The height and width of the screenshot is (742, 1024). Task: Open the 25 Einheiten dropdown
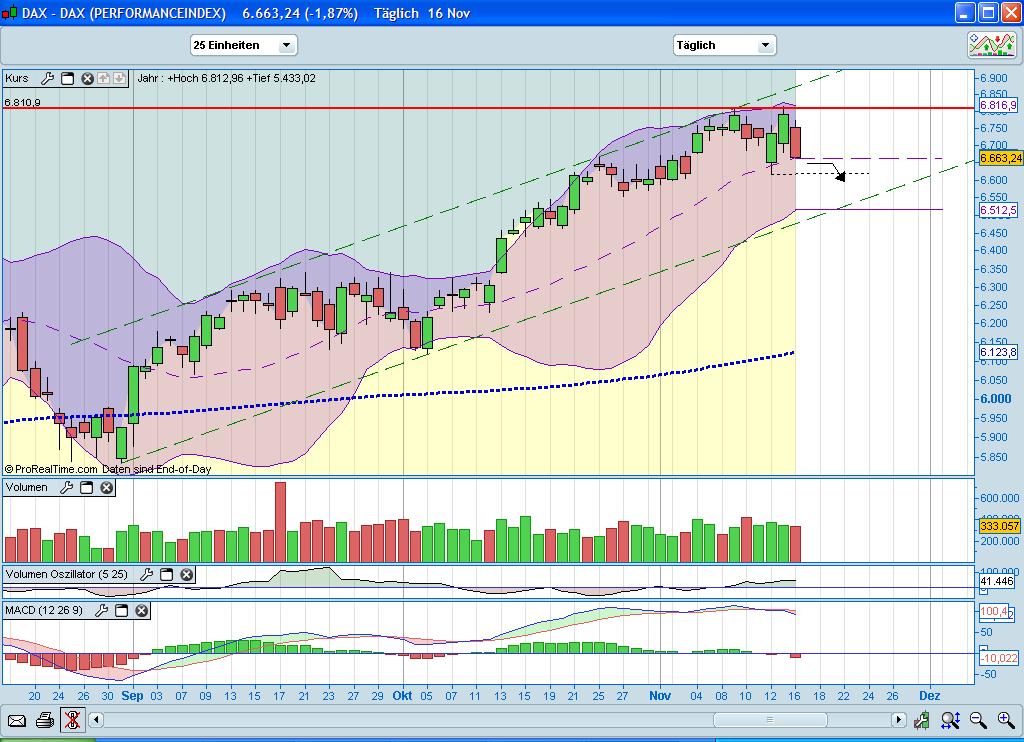click(244, 45)
